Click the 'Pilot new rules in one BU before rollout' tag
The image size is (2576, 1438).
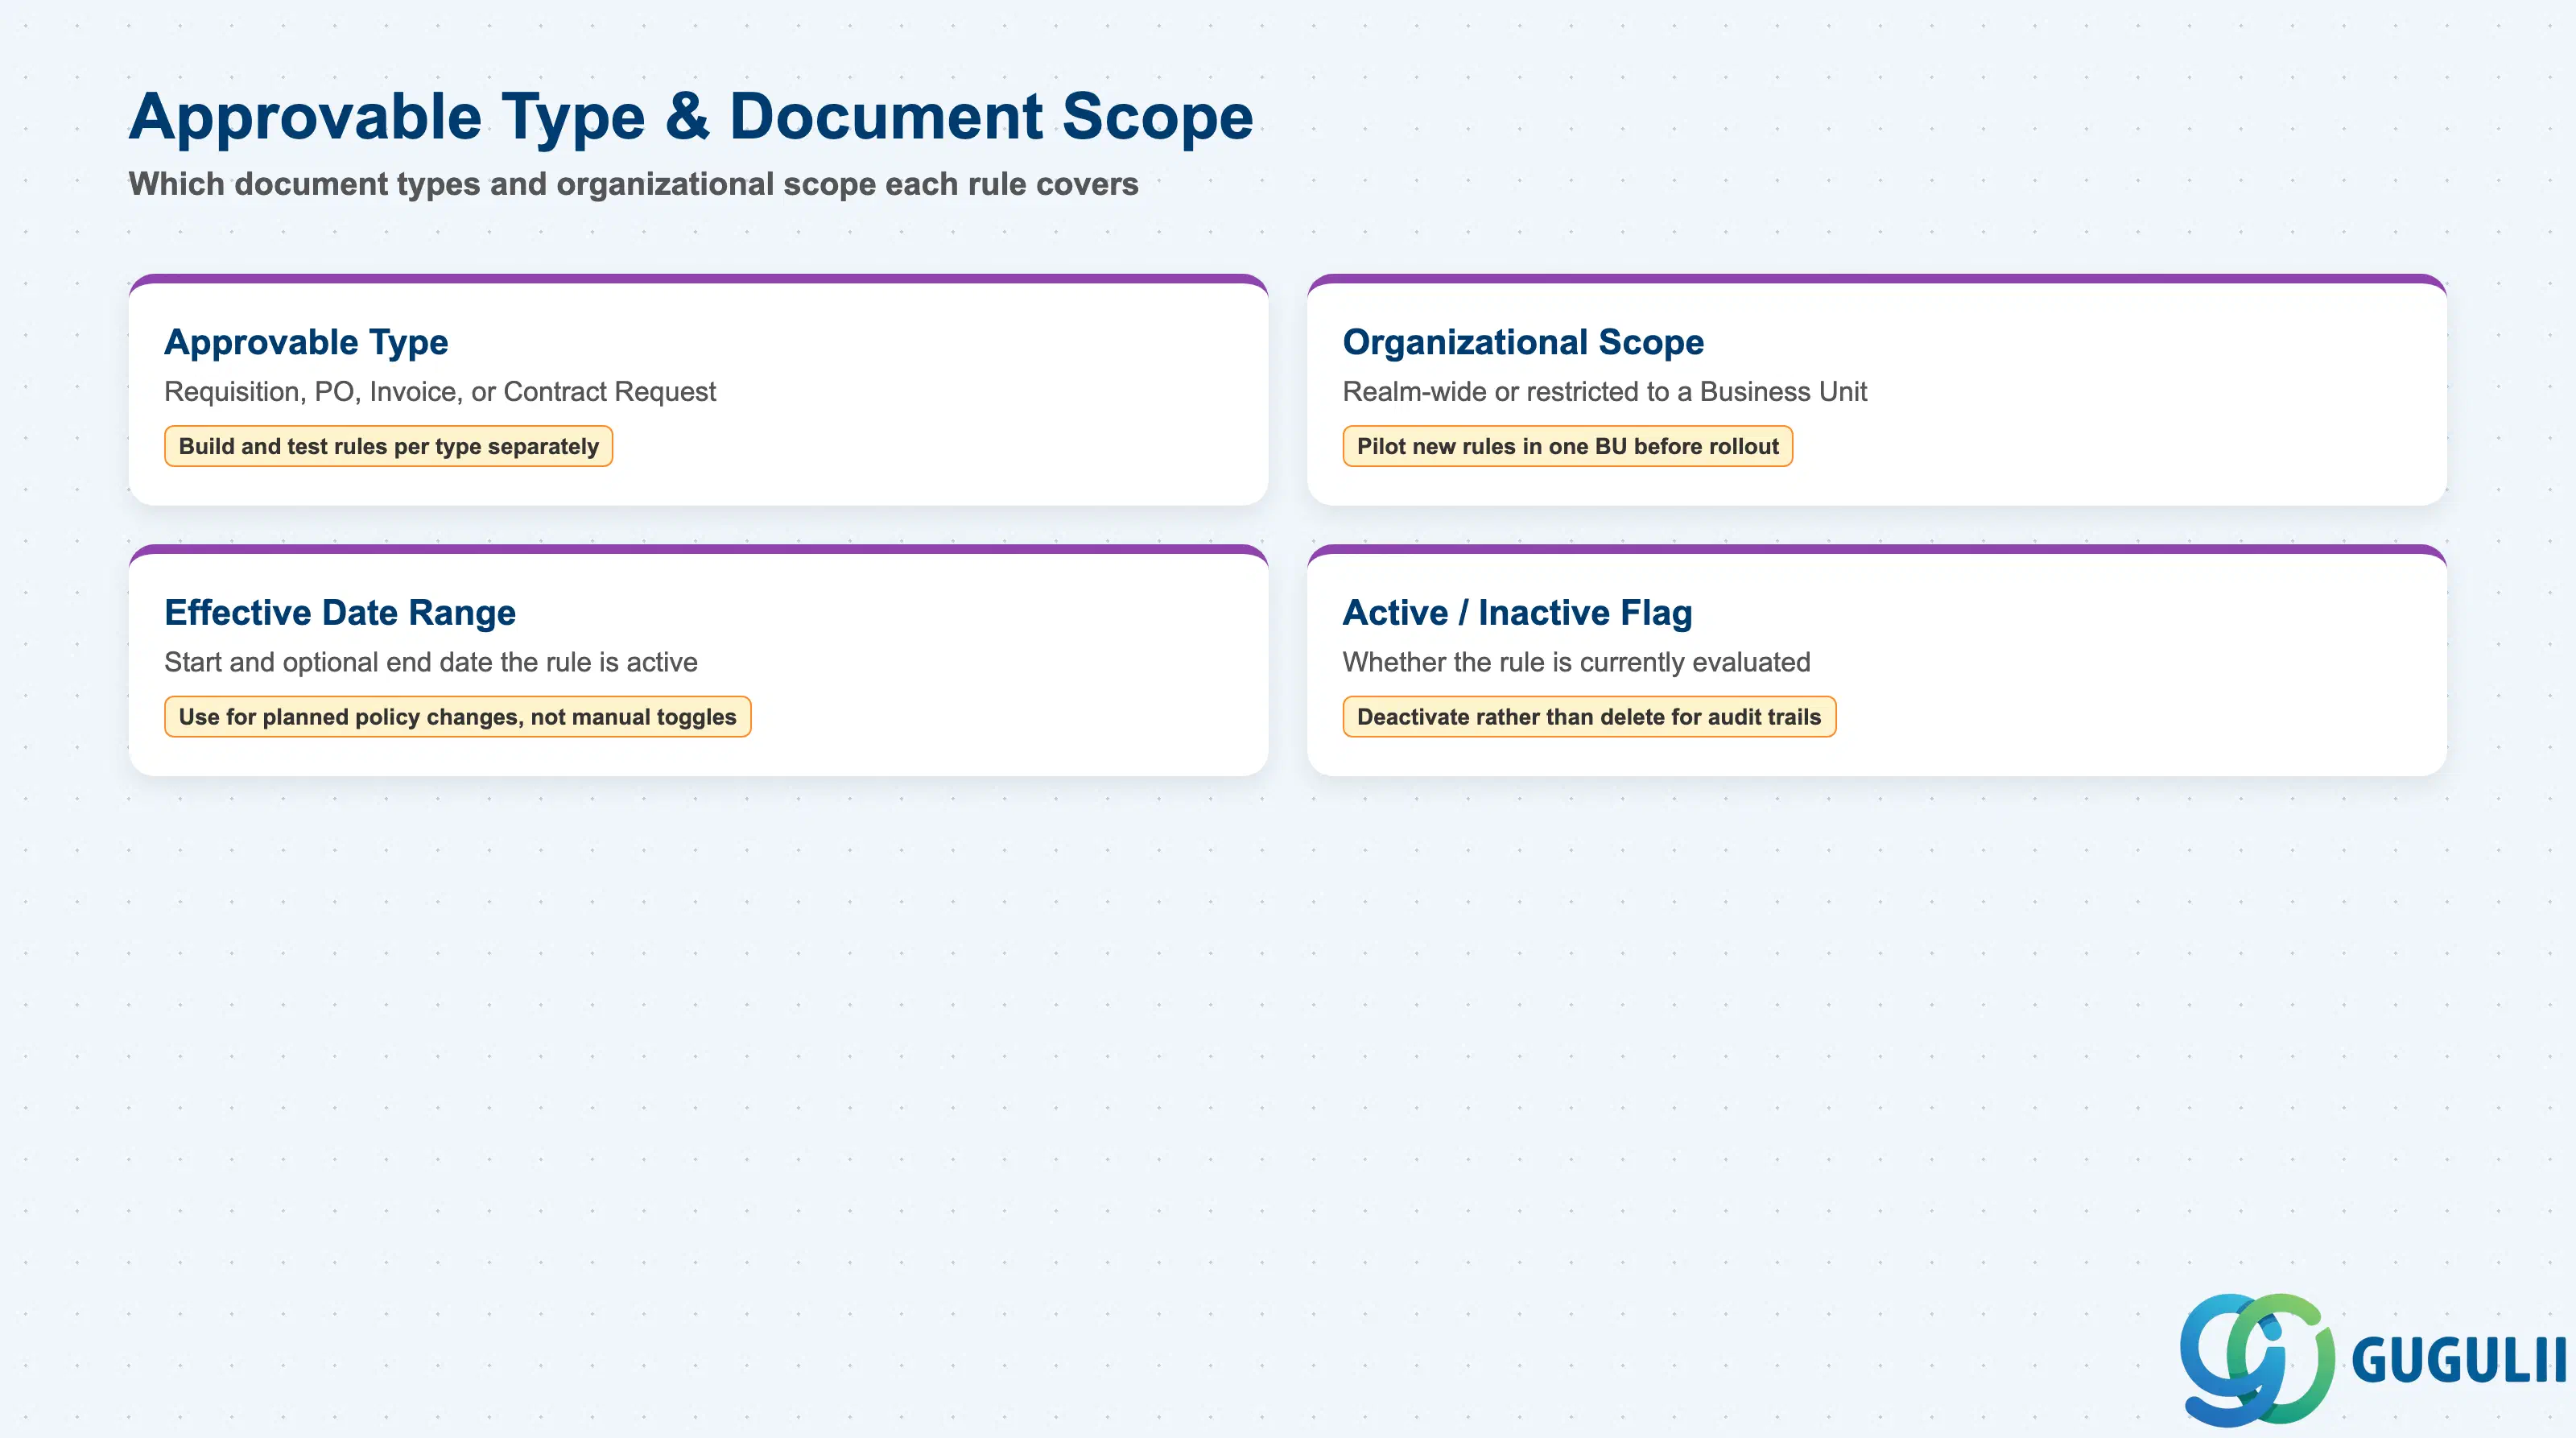click(x=1567, y=446)
